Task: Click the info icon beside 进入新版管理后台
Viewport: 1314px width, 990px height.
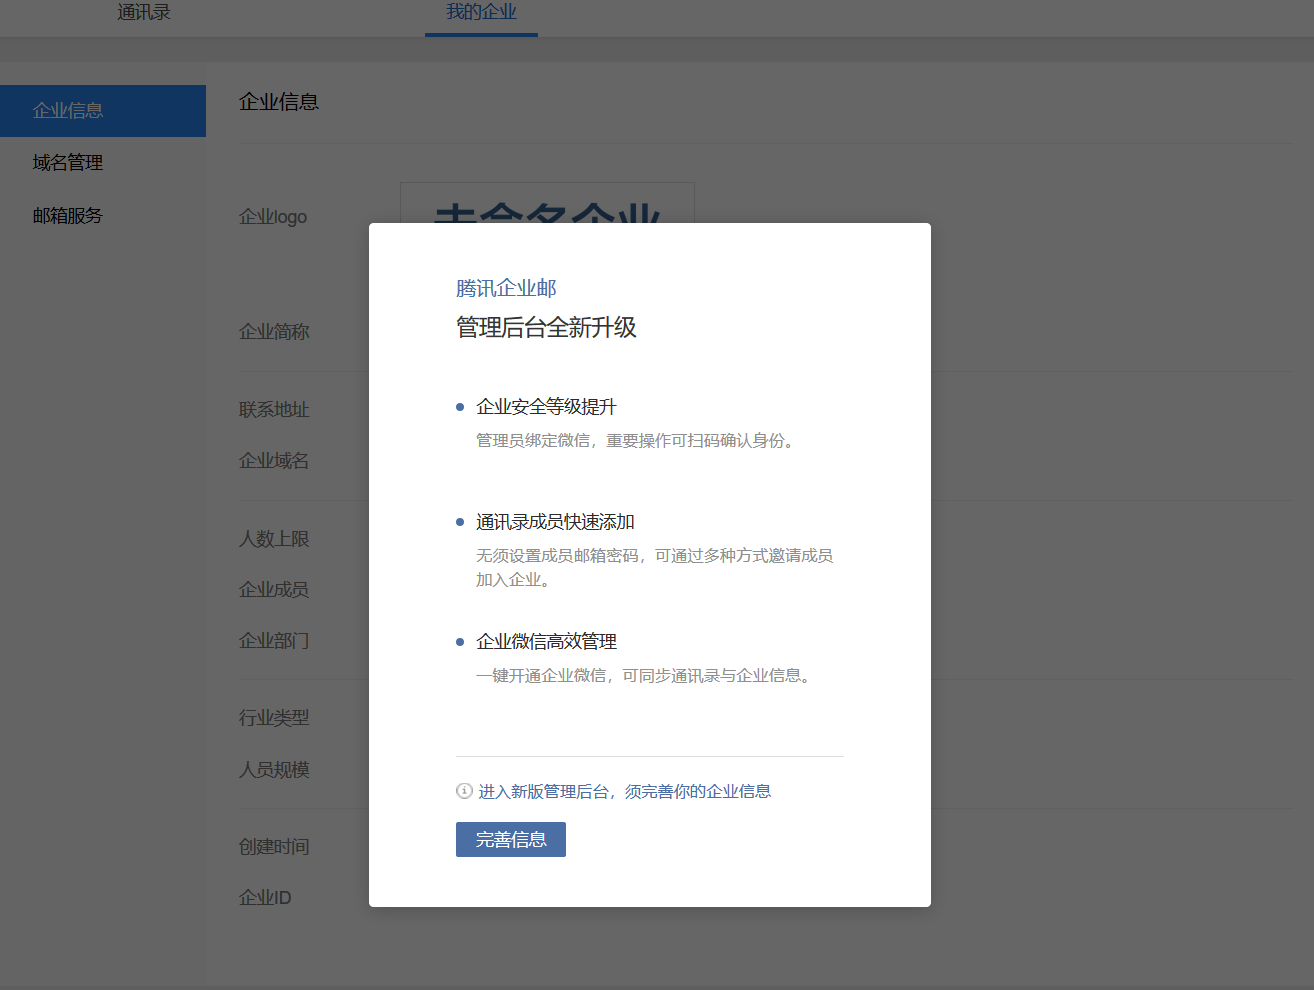Action: [x=464, y=791]
